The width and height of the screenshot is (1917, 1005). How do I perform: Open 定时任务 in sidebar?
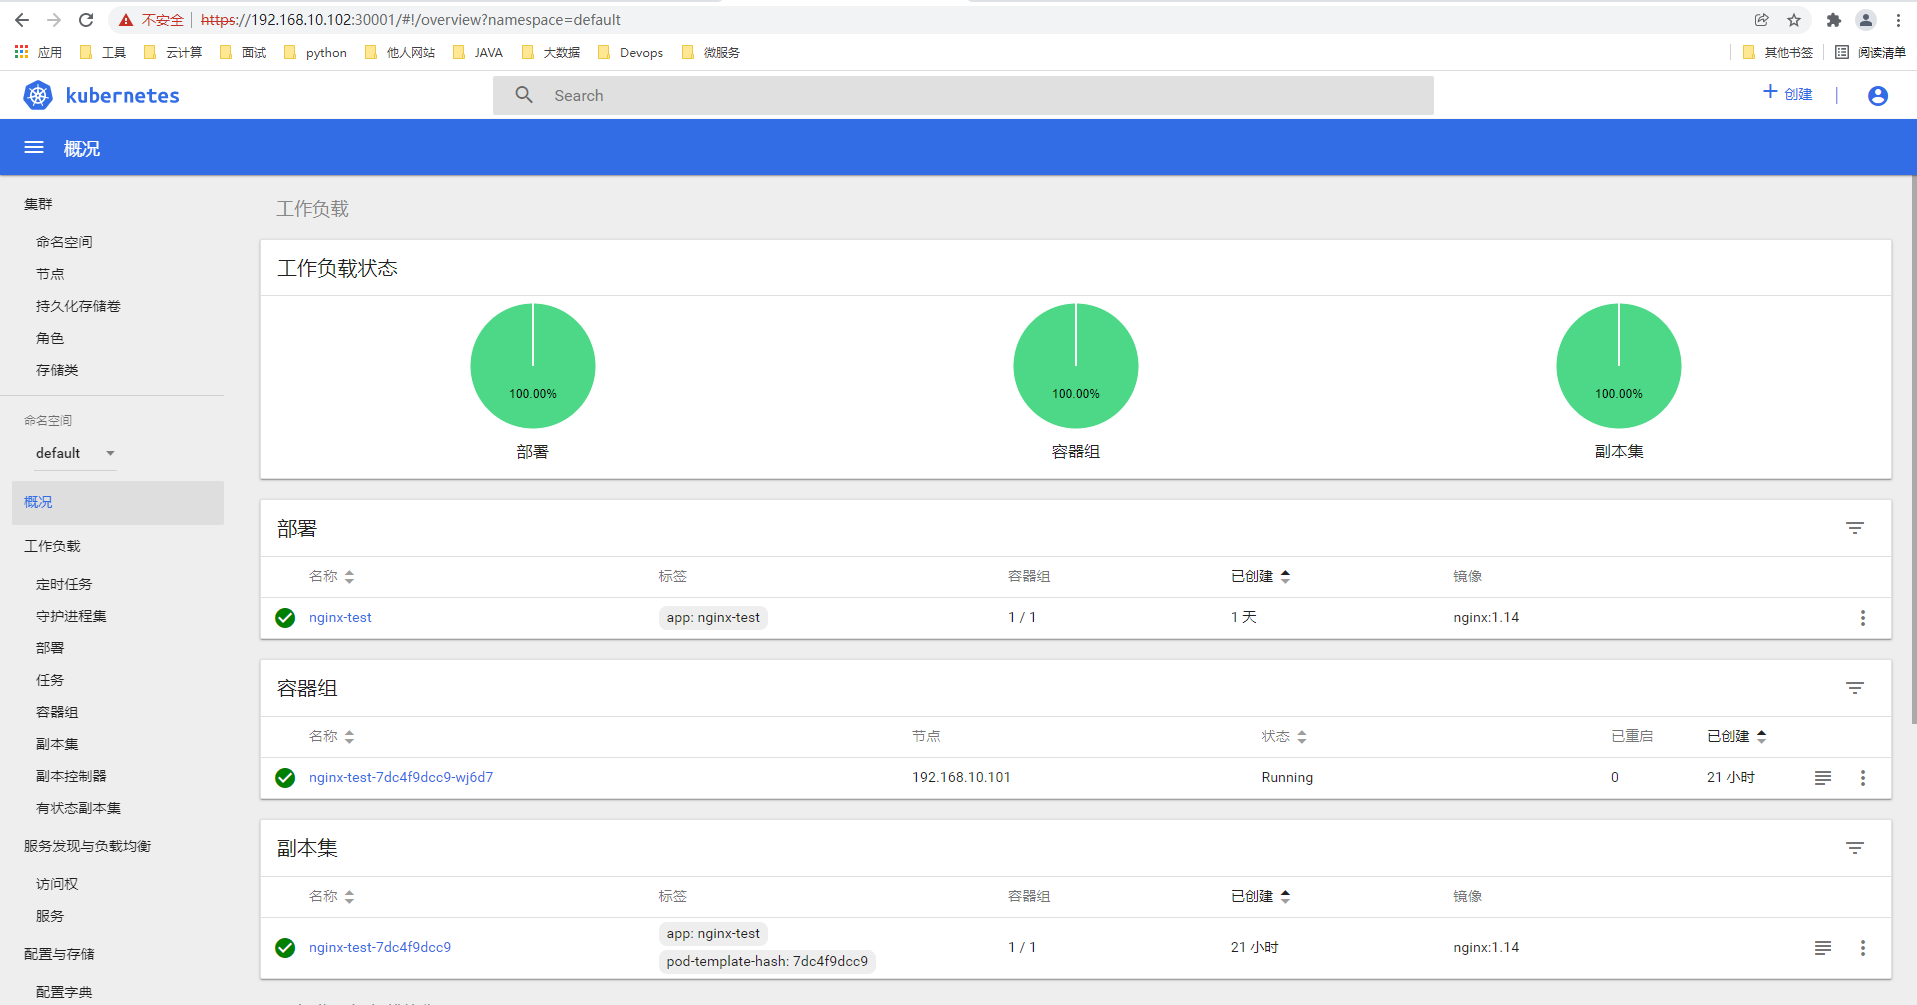coord(64,584)
